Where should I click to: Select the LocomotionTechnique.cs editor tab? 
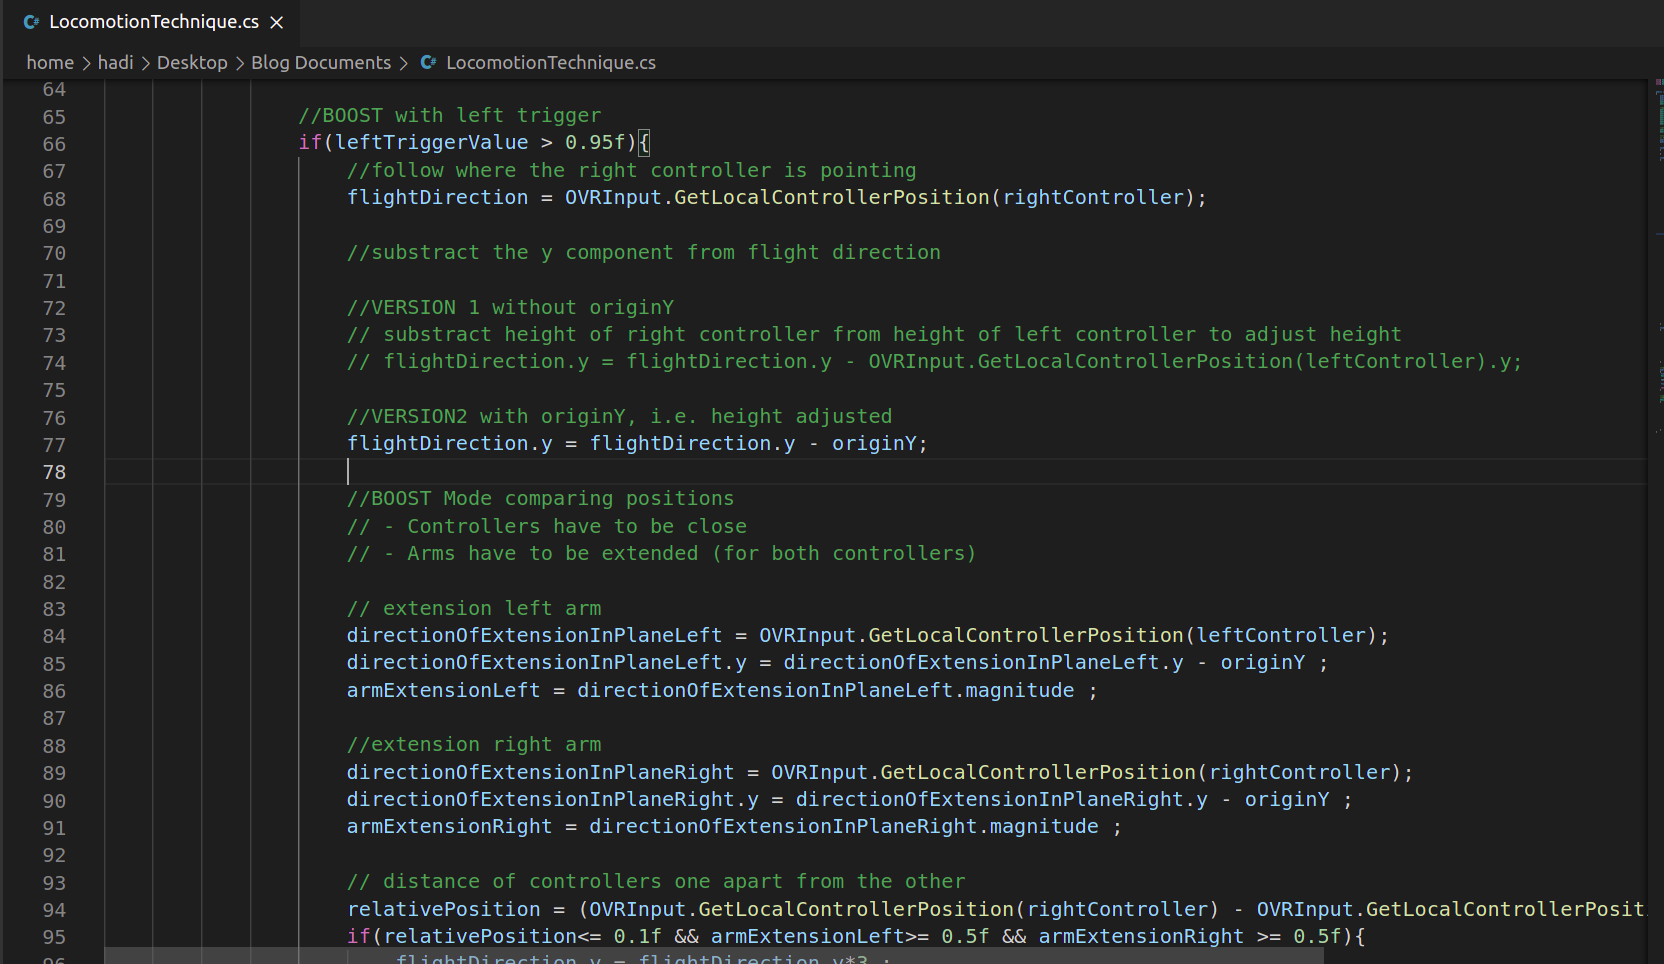(152, 22)
